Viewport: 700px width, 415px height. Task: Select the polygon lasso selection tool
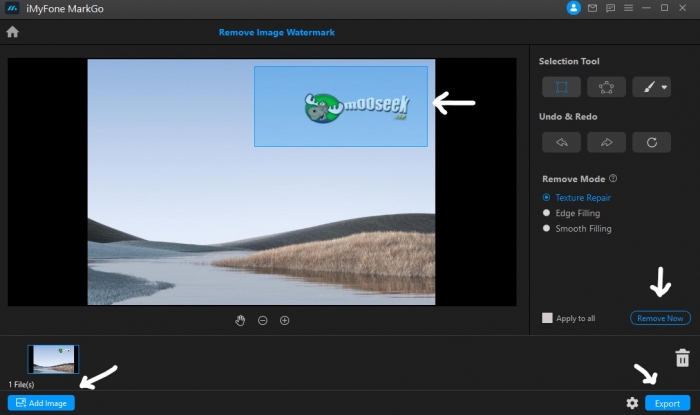pyautogui.click(x=606, y=87)
